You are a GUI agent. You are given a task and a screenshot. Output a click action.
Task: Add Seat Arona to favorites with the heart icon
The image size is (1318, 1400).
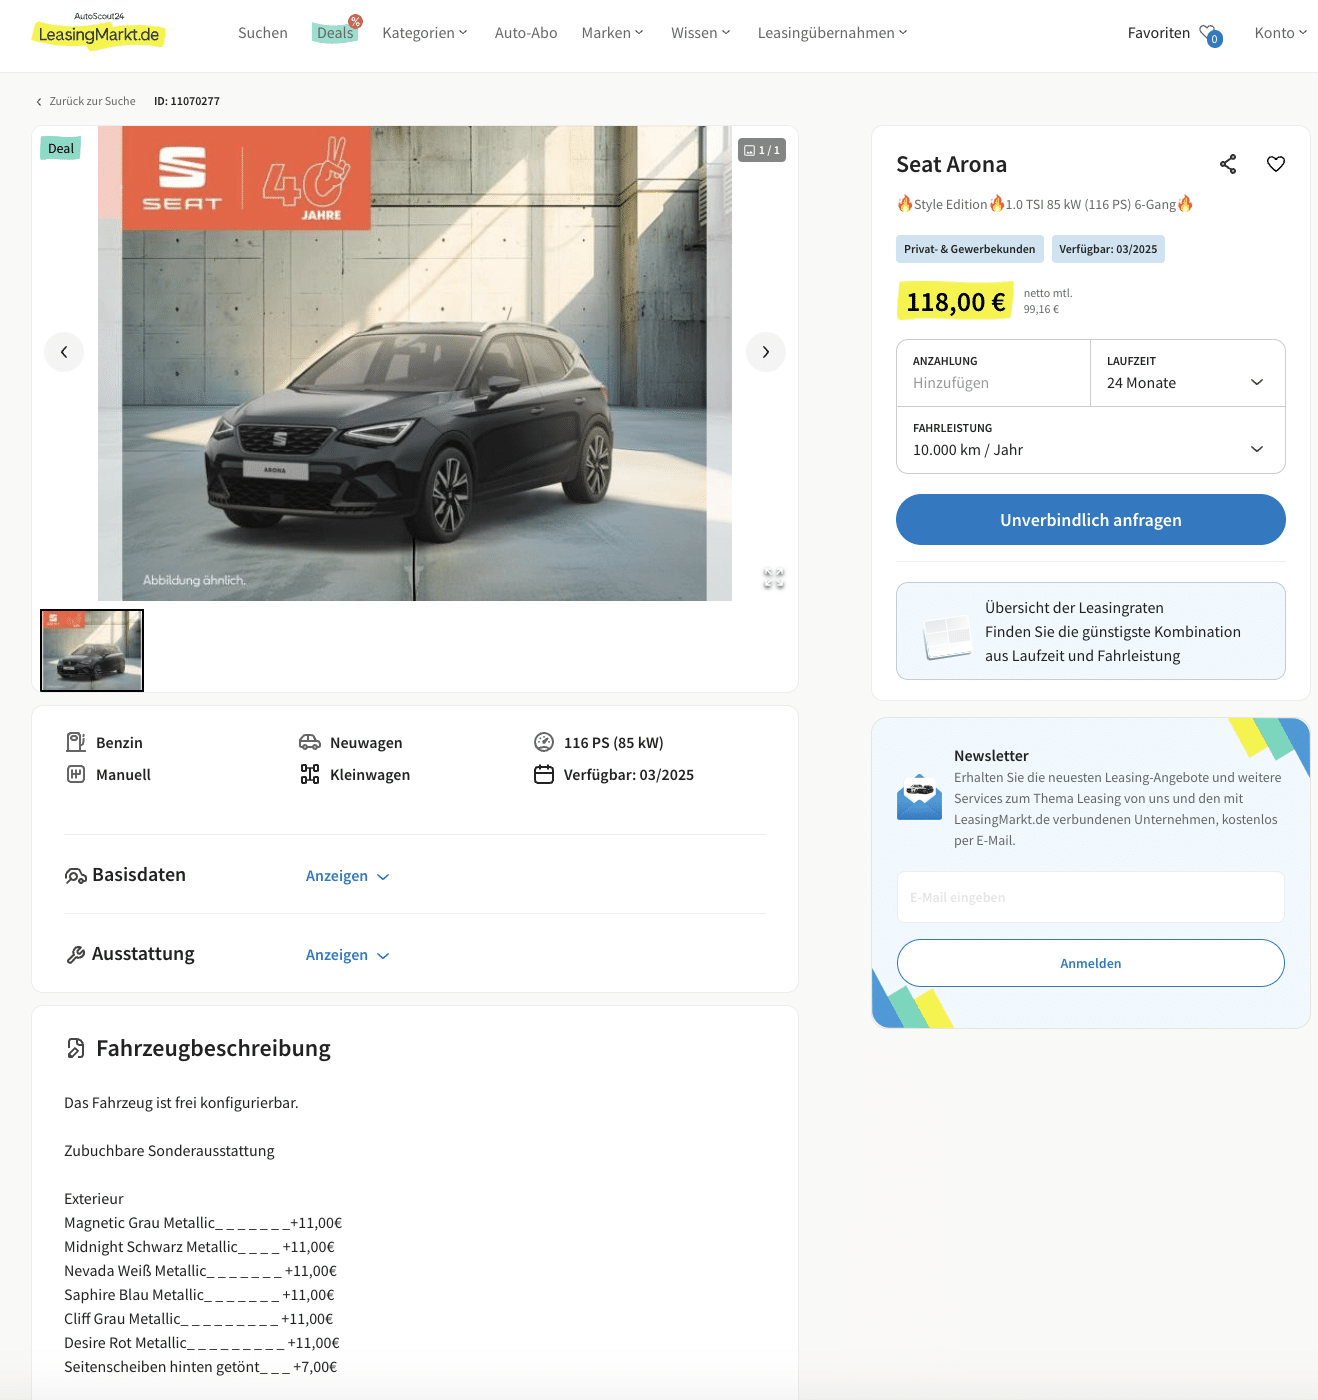point(1276,164)
